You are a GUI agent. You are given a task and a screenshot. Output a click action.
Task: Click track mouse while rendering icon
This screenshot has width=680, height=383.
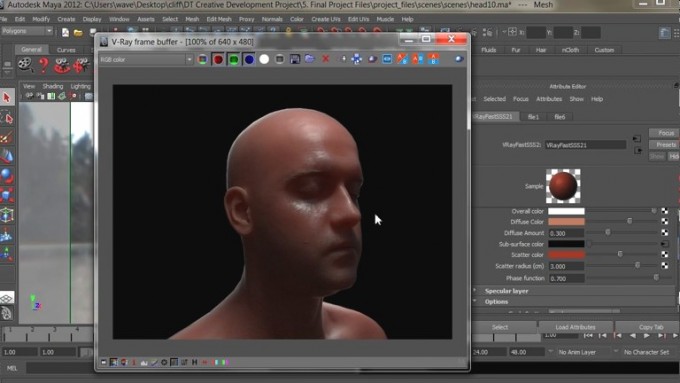(x=343, y=59)
